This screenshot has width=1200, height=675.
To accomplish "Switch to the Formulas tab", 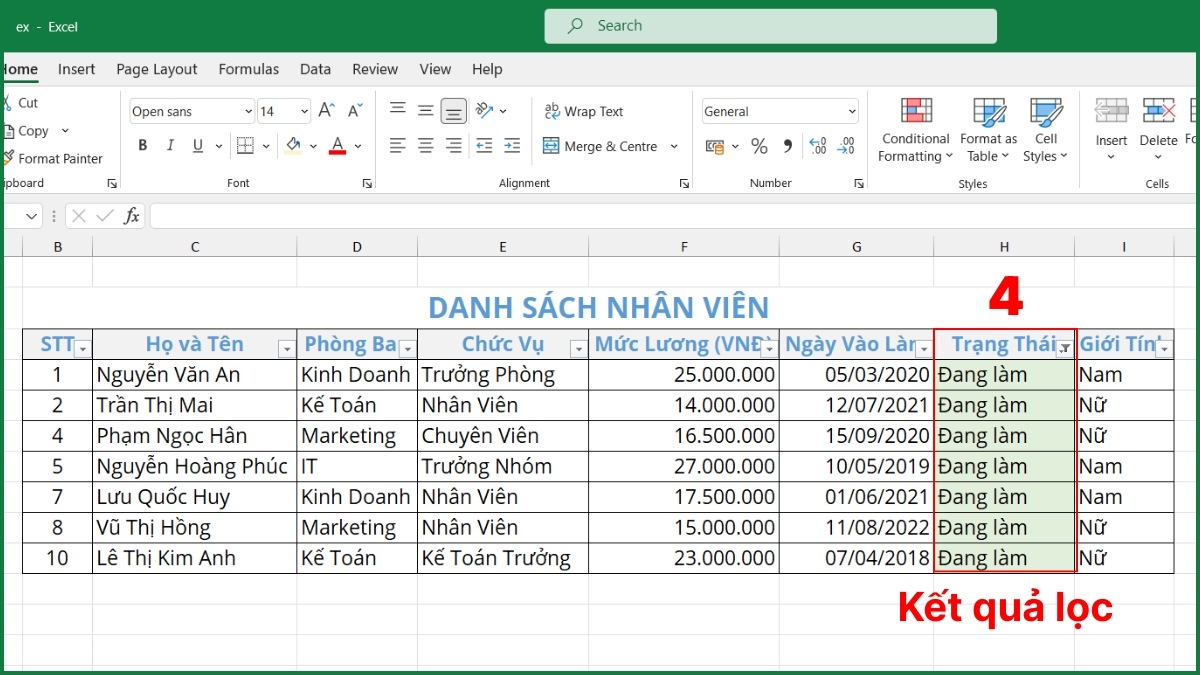I will tap(249, 69).
